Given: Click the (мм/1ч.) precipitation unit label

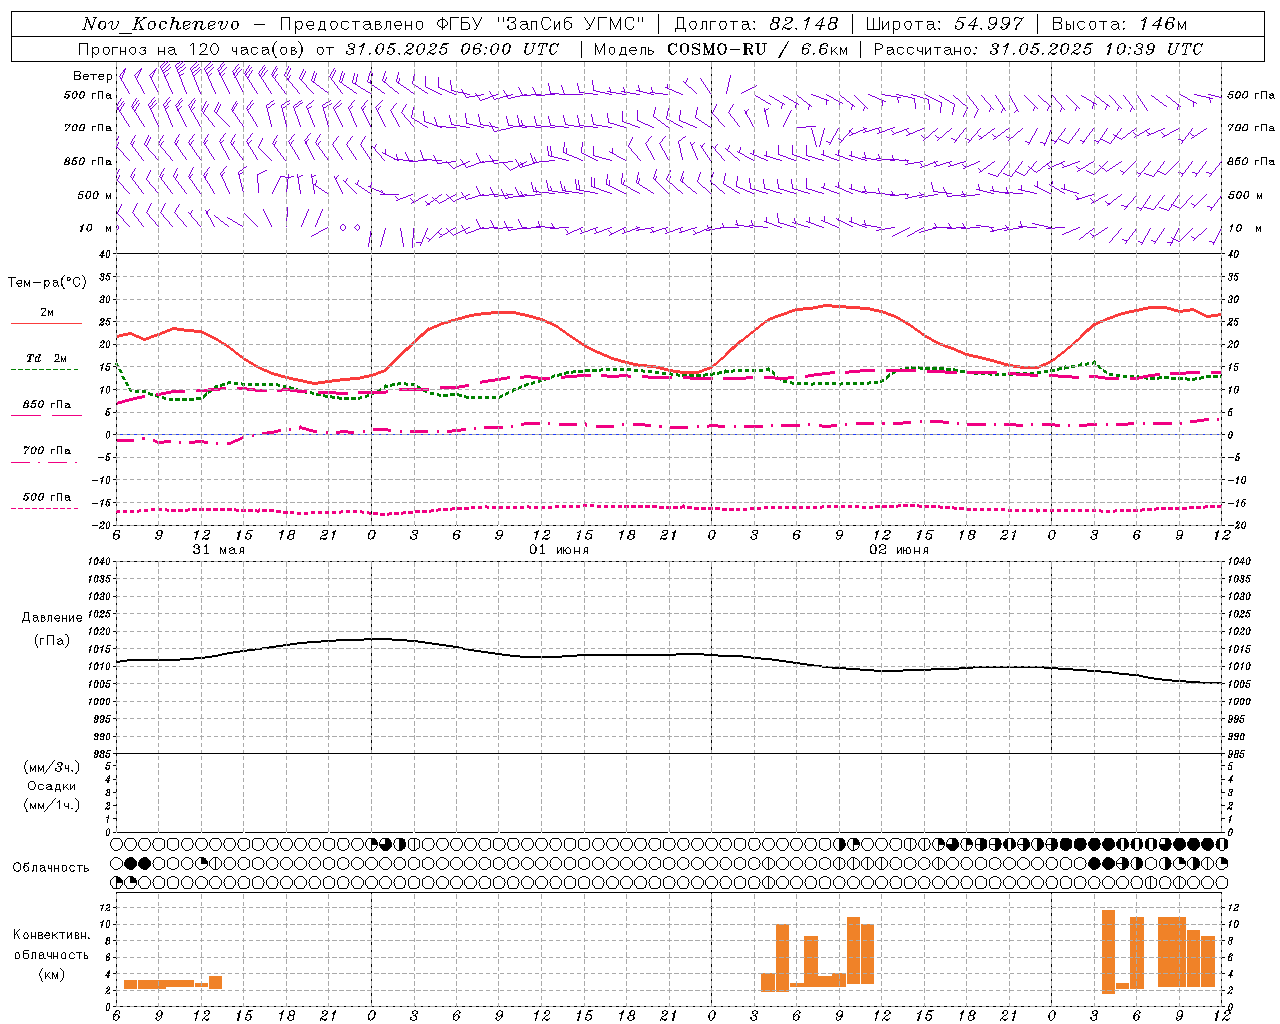Looking at the screenshot, I should (52, 805).
